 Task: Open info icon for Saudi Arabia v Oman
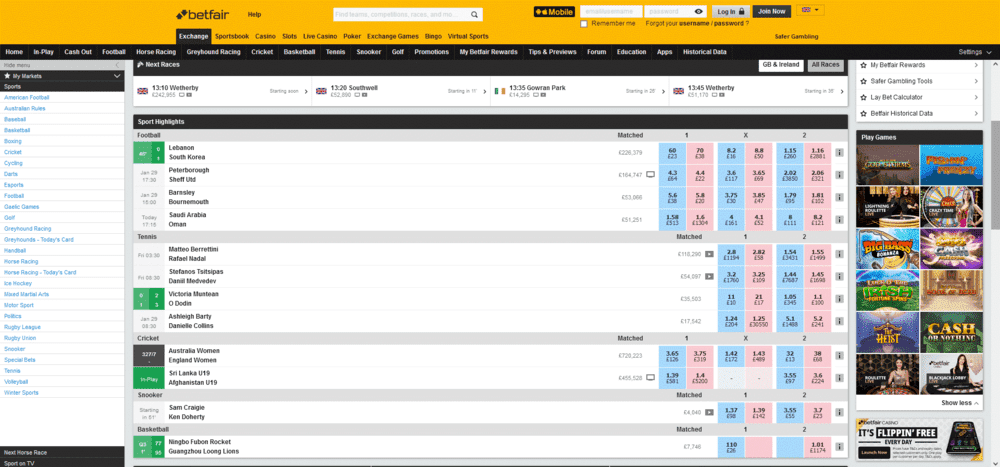[839, 219]
